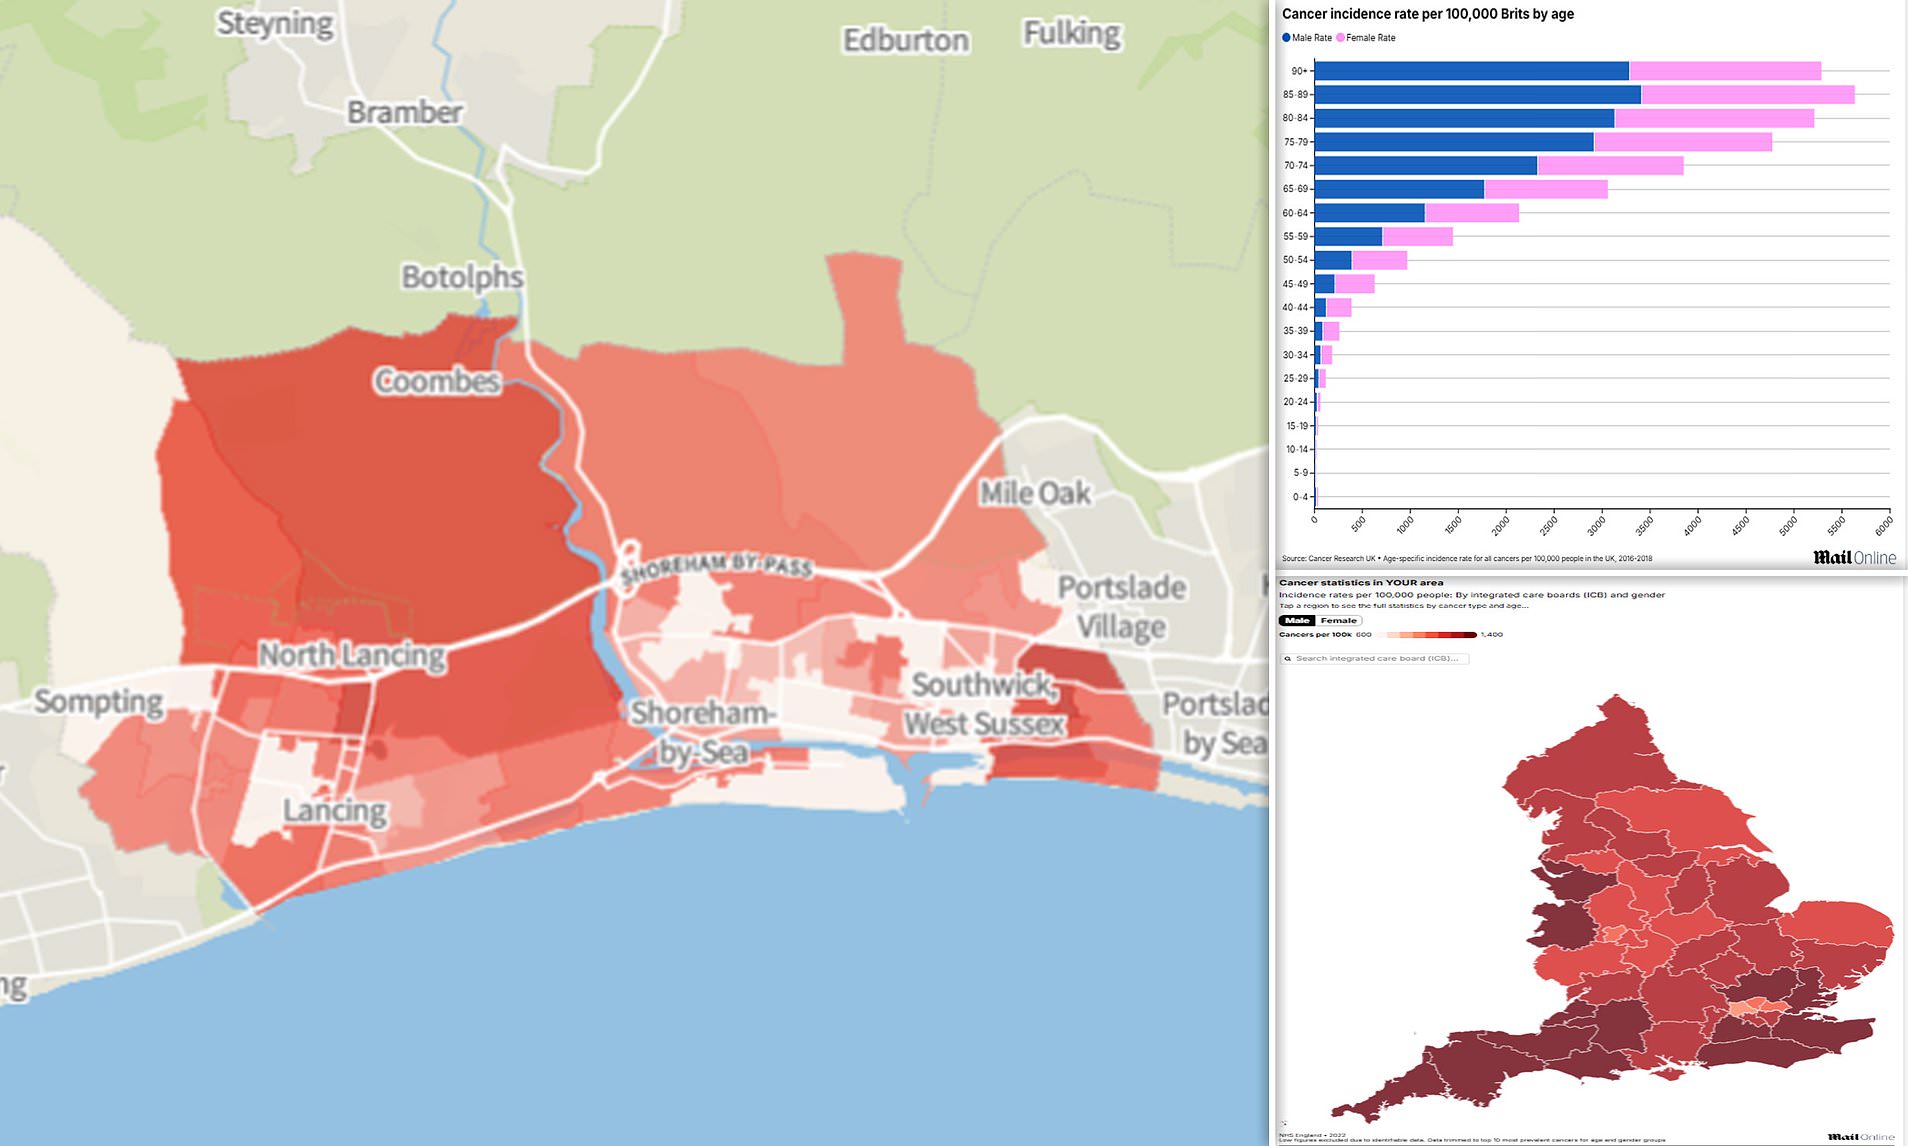Click the 65-69 female rate bar segment
Viewport: 1908px width, 1146px height.
pos(1545,188)
